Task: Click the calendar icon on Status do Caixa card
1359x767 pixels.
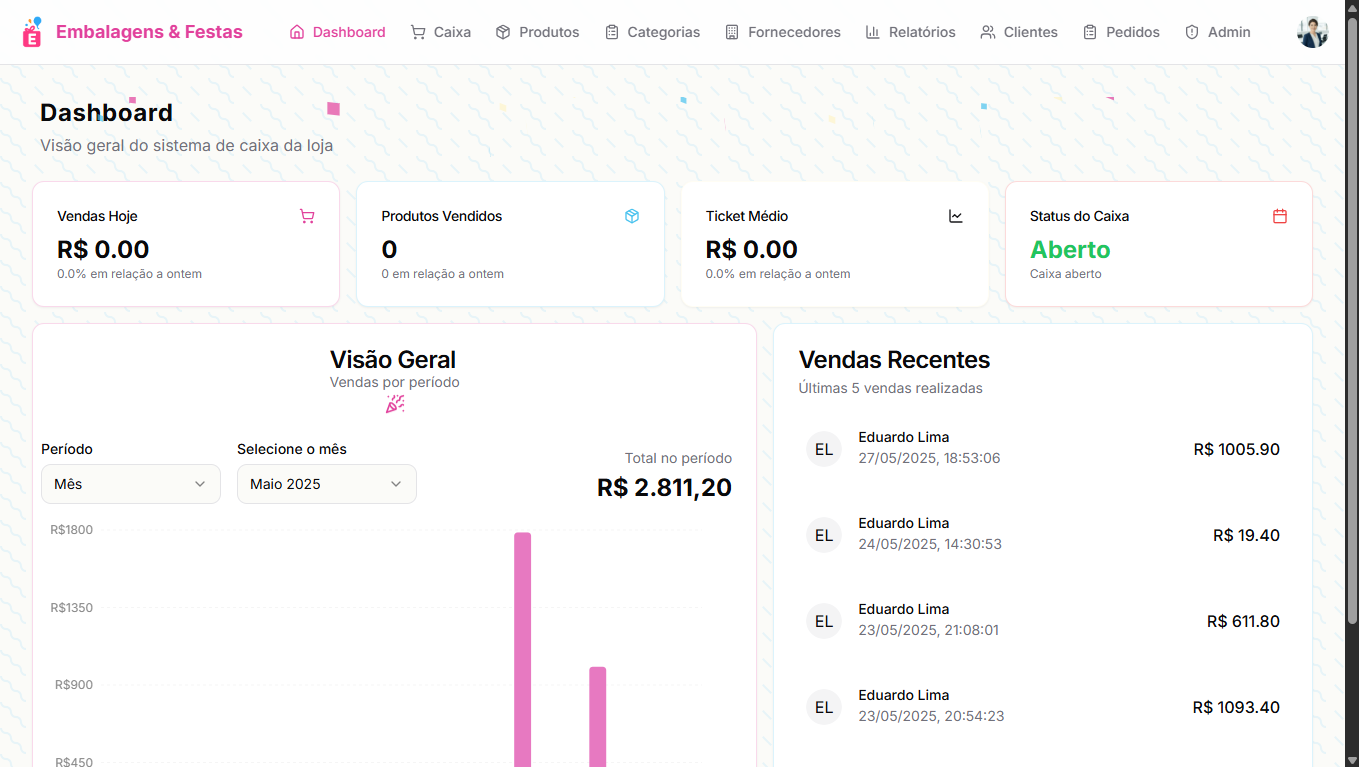Action: click(1279, 215)
